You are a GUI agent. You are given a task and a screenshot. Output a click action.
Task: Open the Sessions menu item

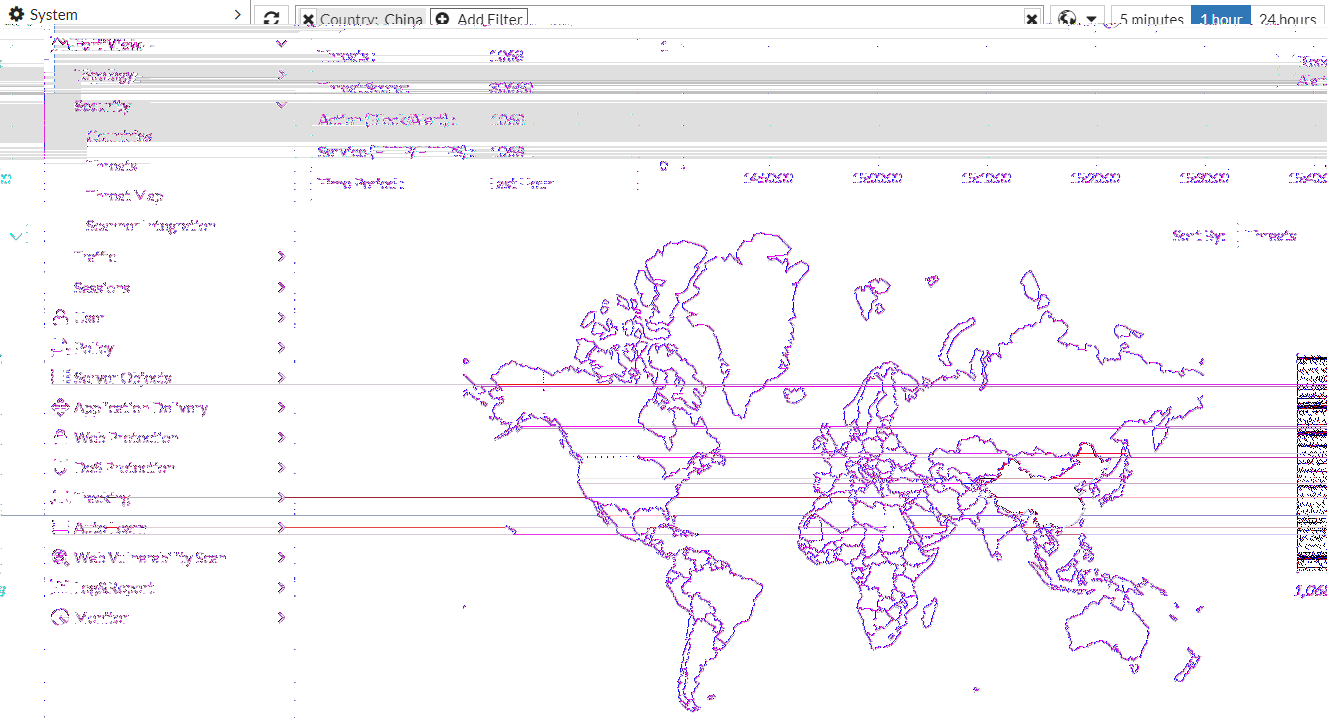(x=102, y=288)
